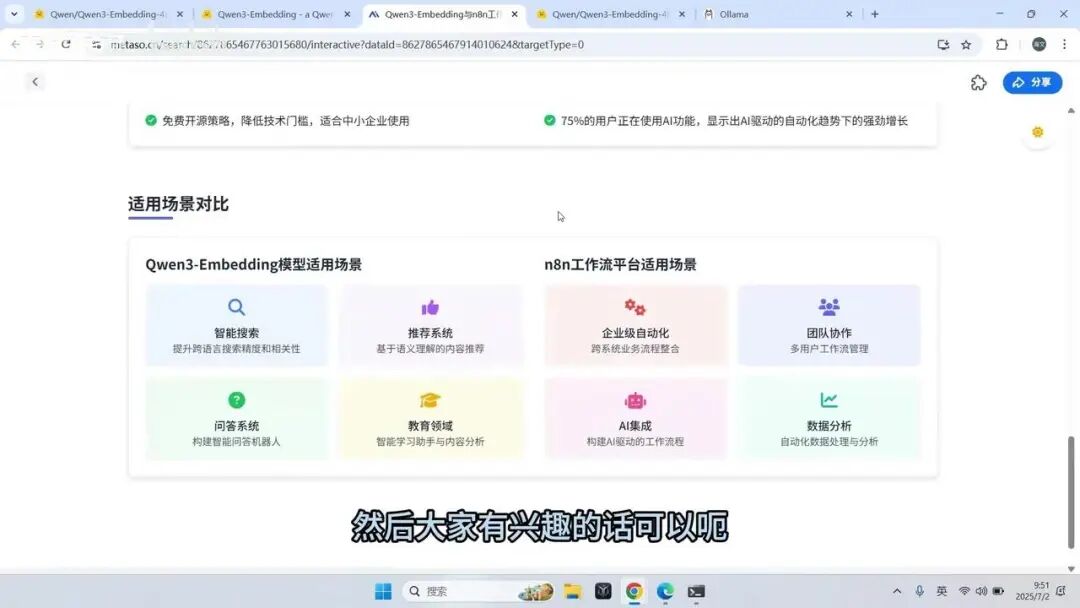Select the 企业级自动化 card title

click(x=635, y=333)
